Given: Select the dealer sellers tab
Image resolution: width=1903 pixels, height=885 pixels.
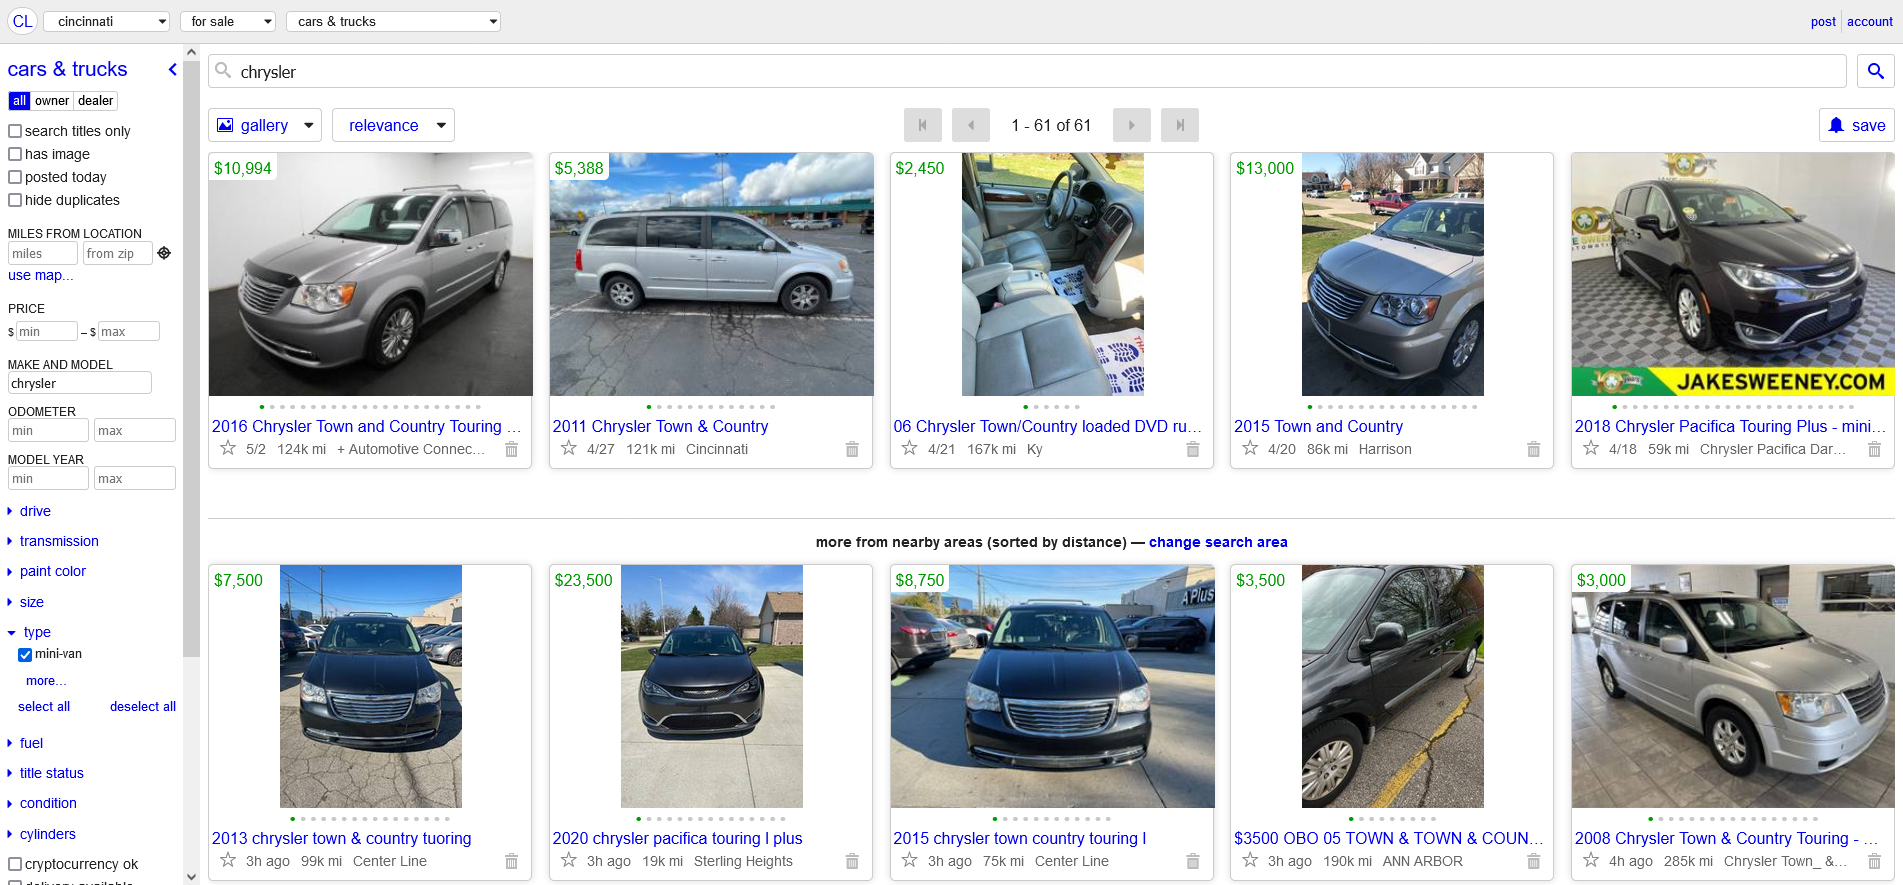Looking at the screenshot, I should (x=96, y=101).
